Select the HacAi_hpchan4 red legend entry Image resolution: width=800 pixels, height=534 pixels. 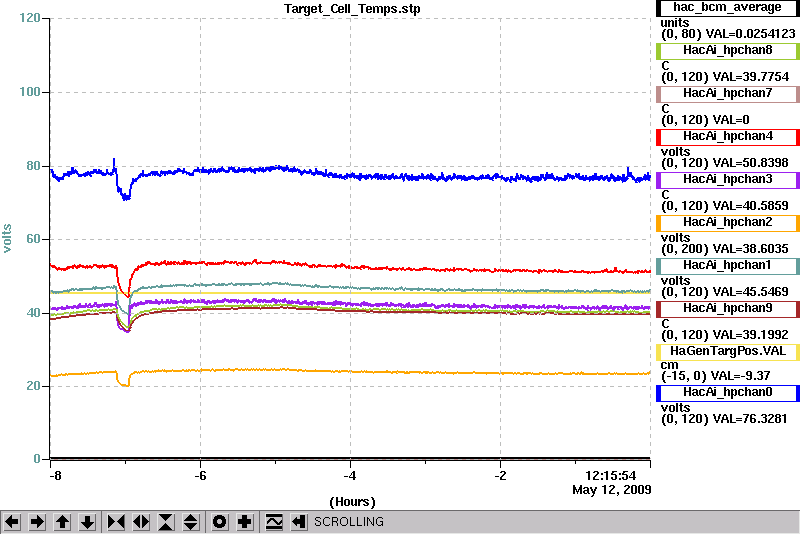coord(727,137)
